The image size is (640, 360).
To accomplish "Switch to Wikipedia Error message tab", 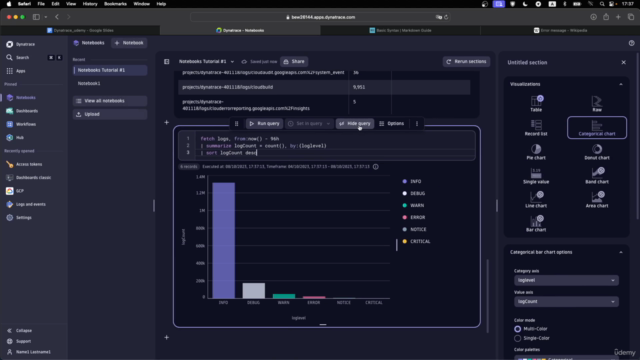I will [x=560, y=30].
